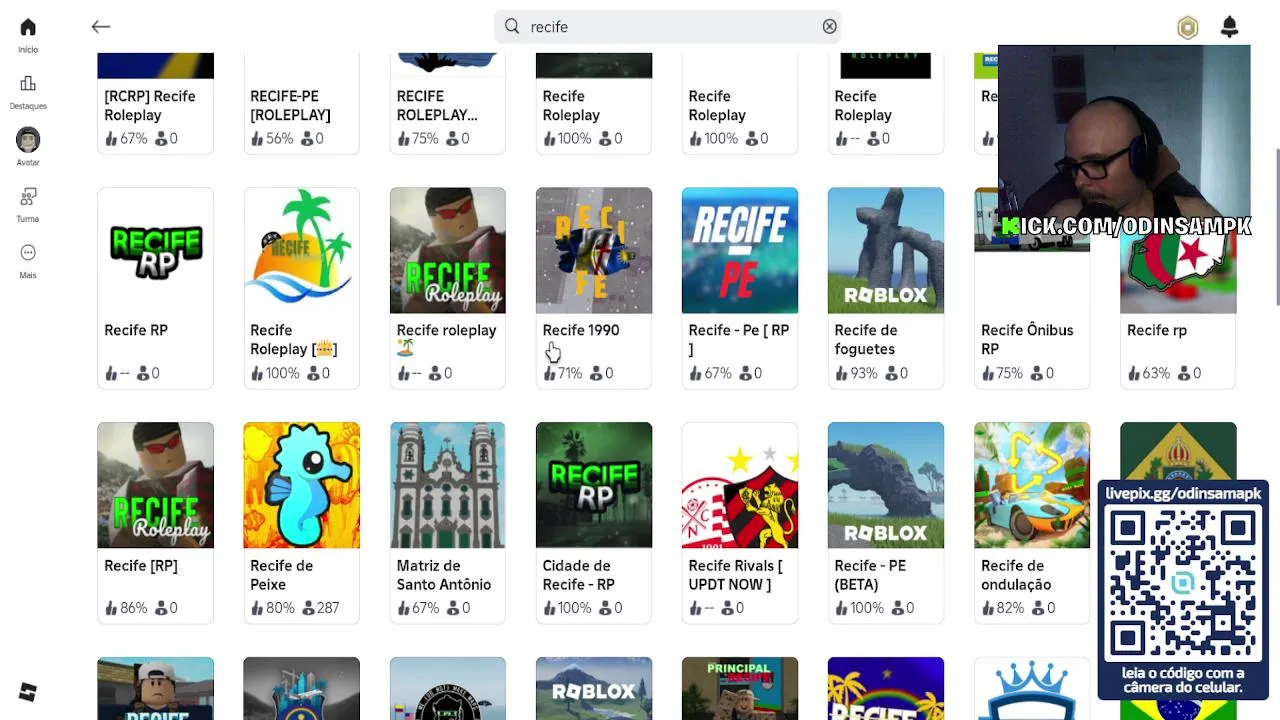Open the Turma group icon
Viewport: 1280px width, 720px height.
[28, 197]
